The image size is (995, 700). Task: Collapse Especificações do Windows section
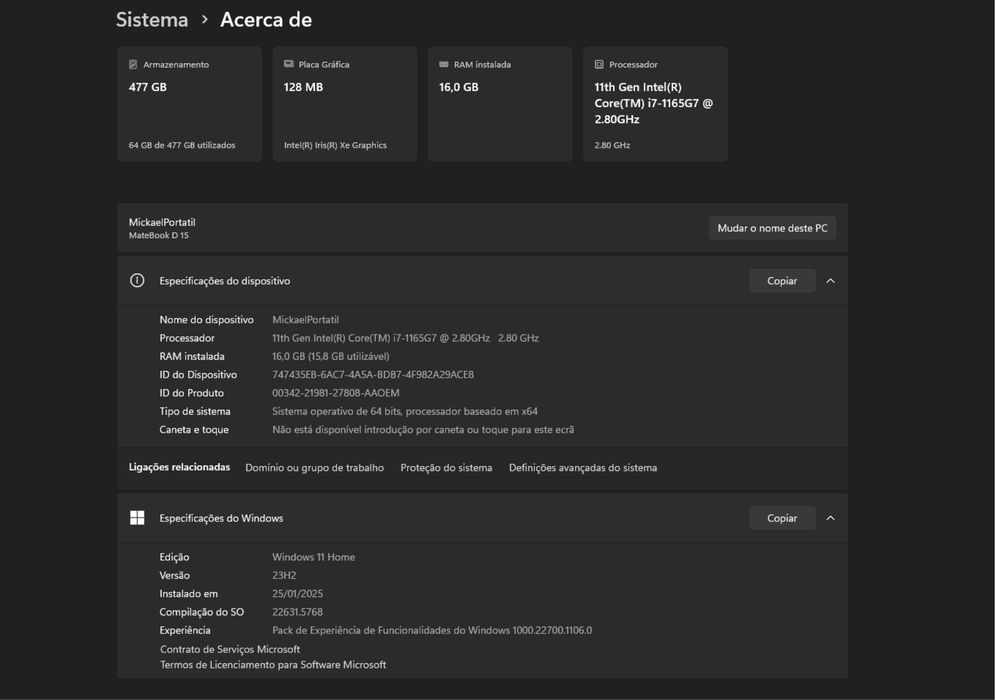[830, 518]
